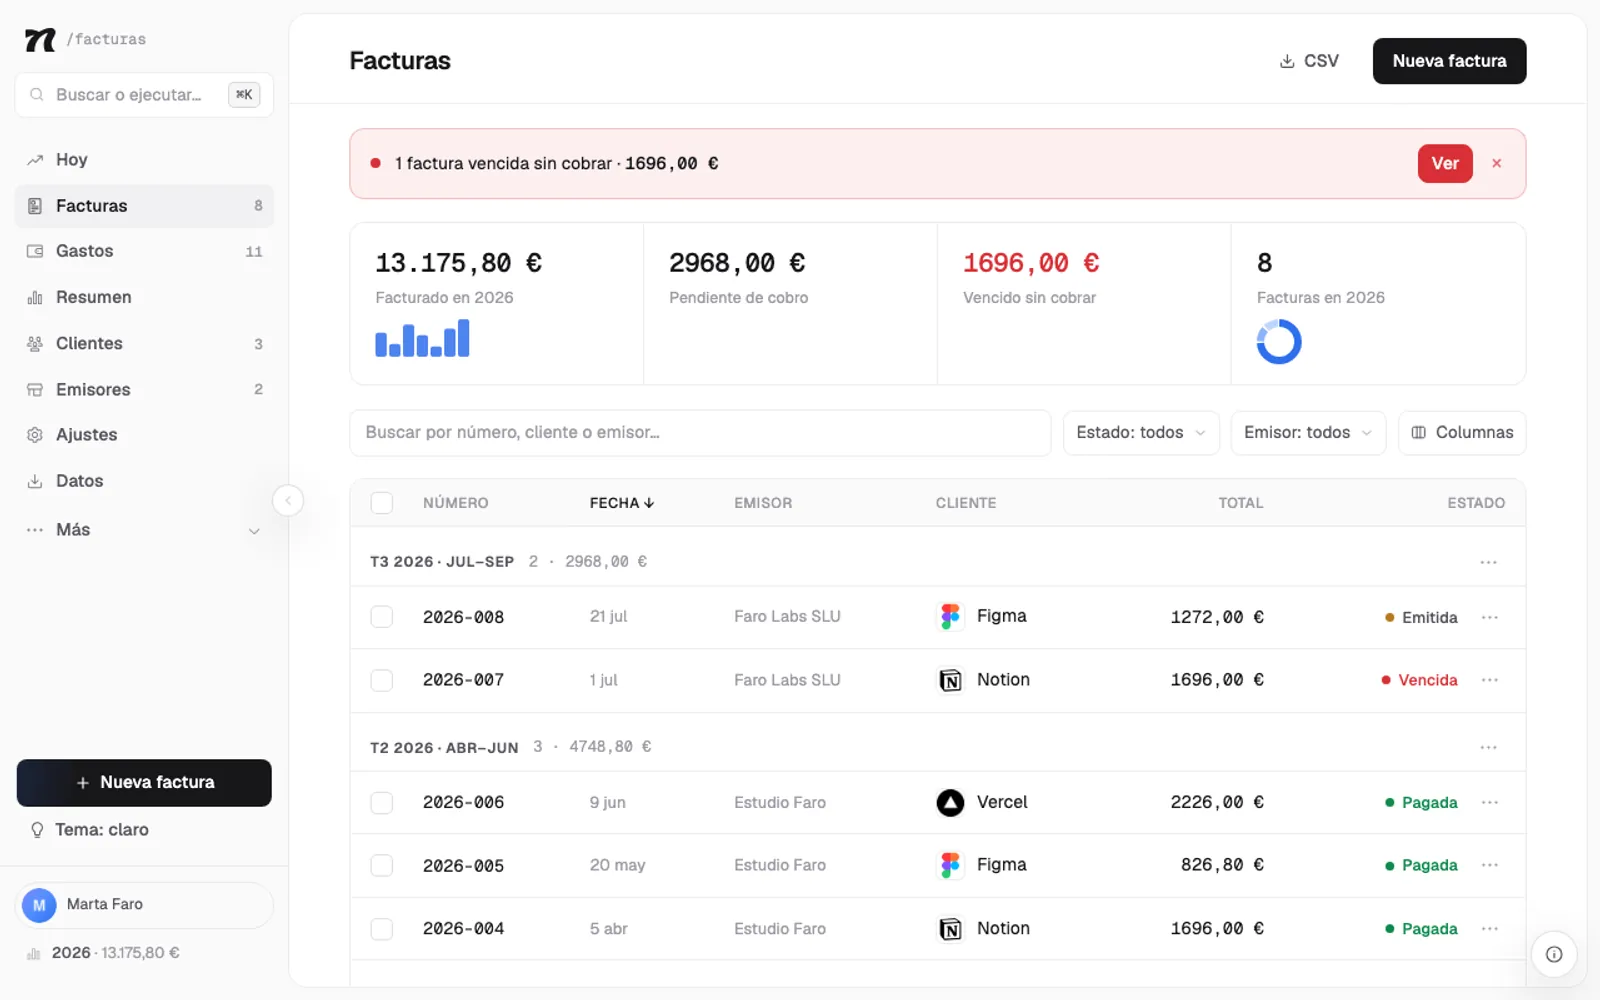Go to Hoy in sidebar
The image size is (1600, 1000).
144,160
